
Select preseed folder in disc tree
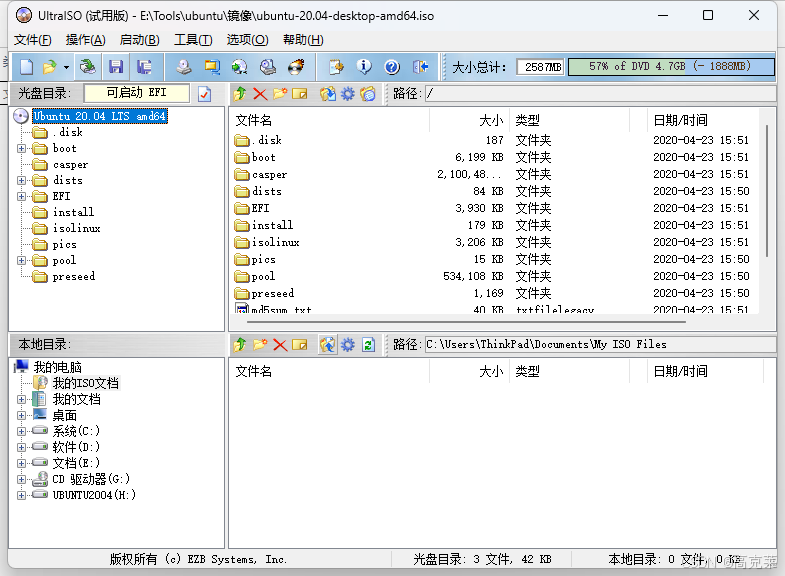click(74, 276)
